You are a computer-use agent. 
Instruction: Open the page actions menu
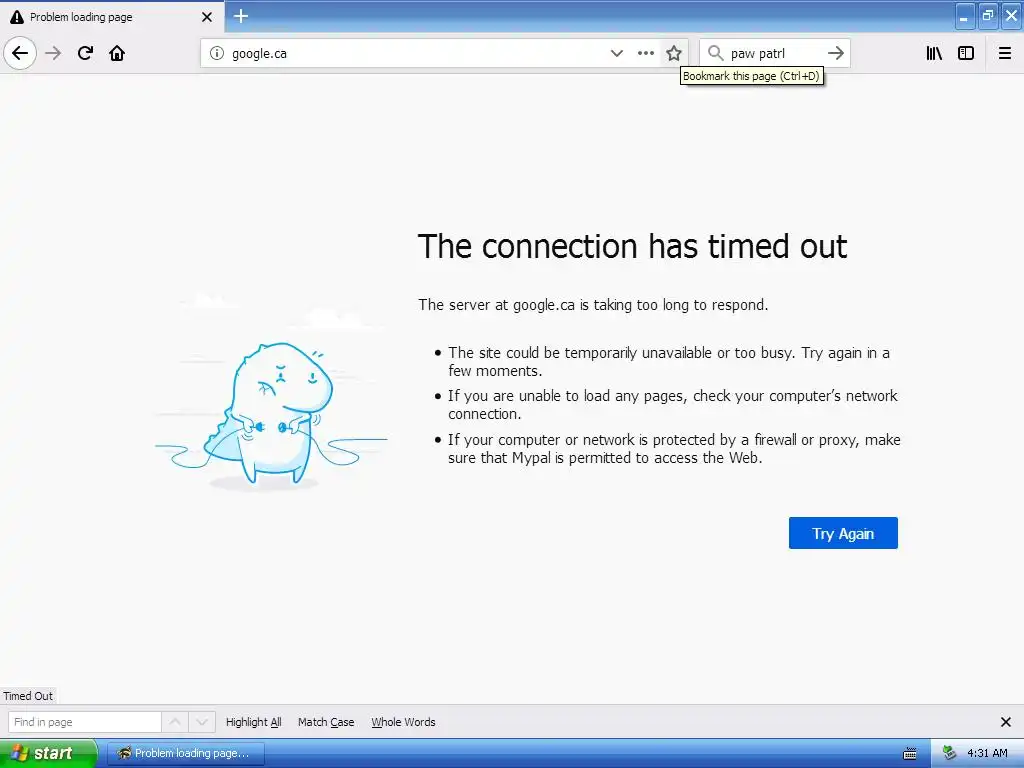pyautogui.click(x=645, y=53)
